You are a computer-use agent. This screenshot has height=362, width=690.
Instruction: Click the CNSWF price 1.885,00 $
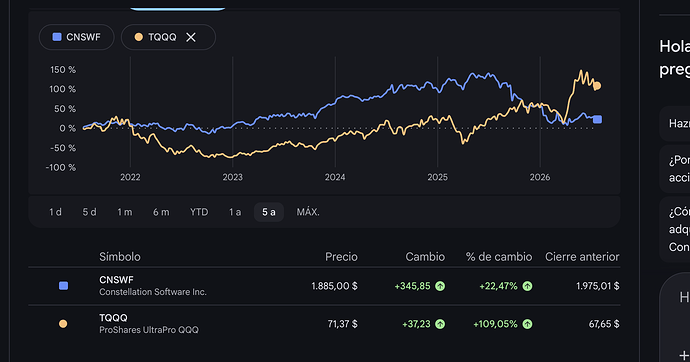[334, 286]
